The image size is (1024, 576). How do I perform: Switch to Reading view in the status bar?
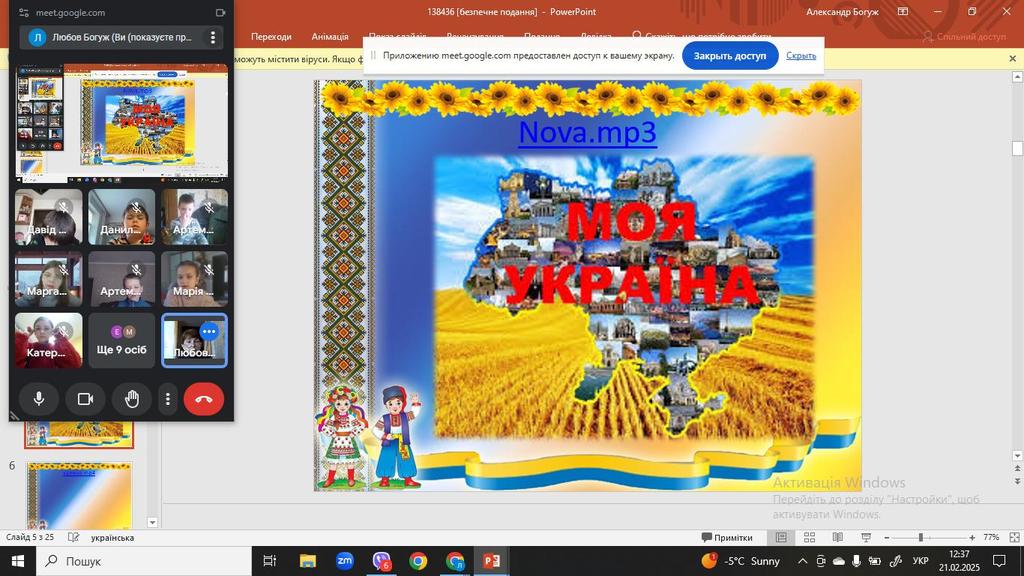[837, 538]
